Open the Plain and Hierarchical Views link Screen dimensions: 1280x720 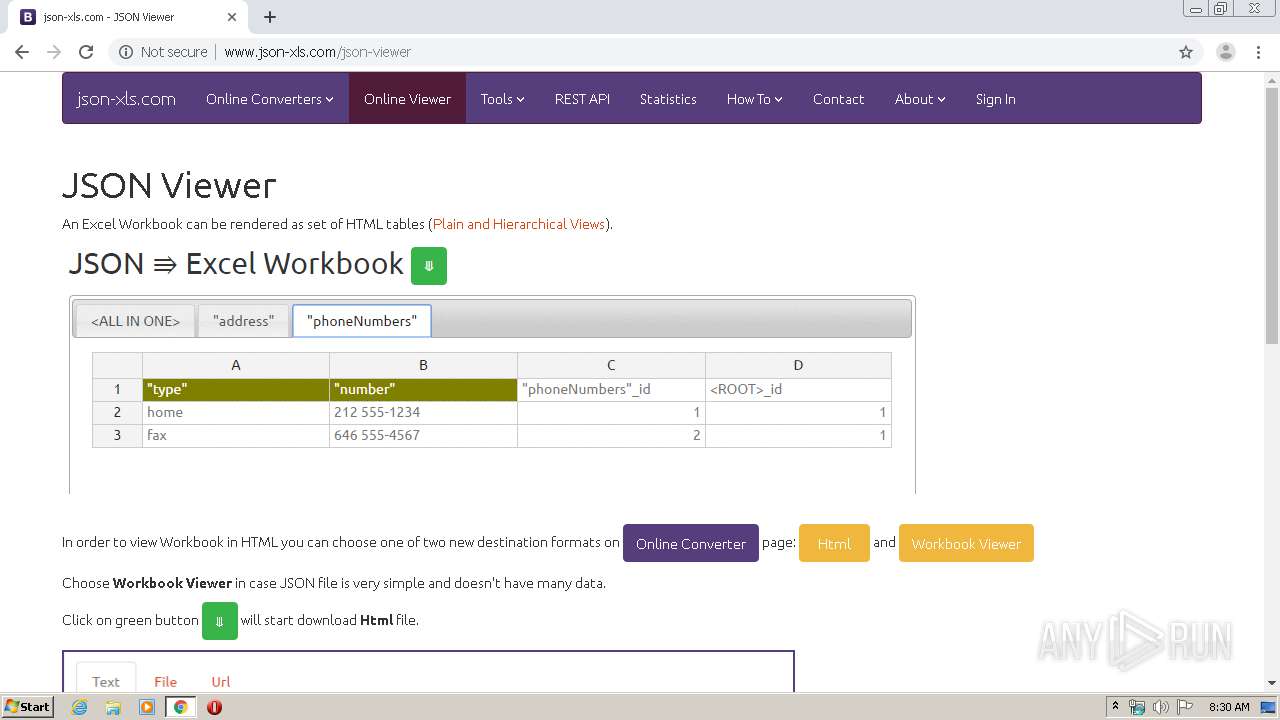point(519,224)
